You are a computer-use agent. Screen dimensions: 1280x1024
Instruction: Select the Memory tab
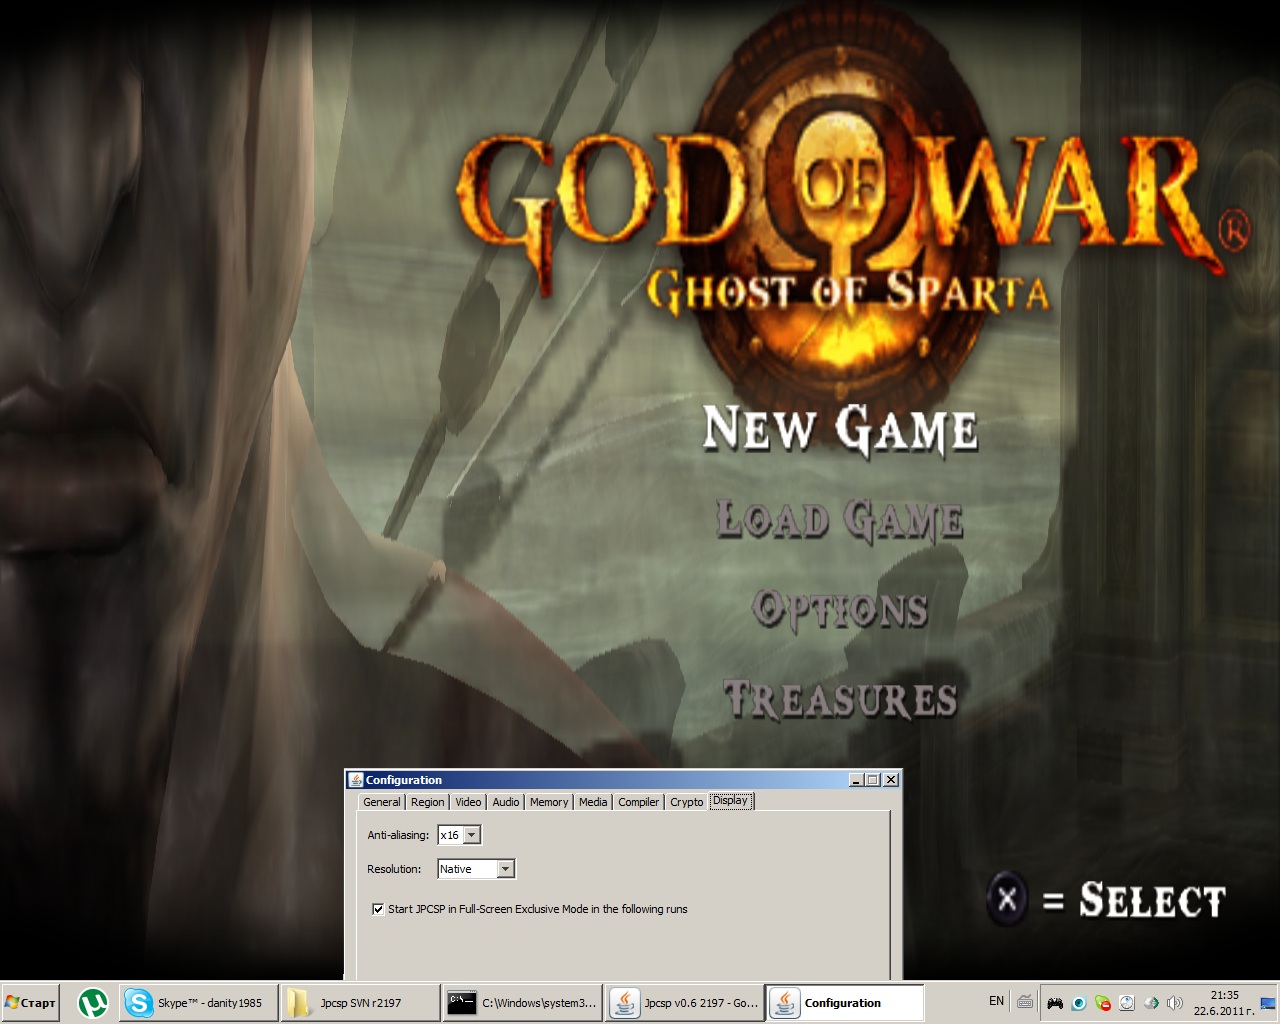[548, 802]
